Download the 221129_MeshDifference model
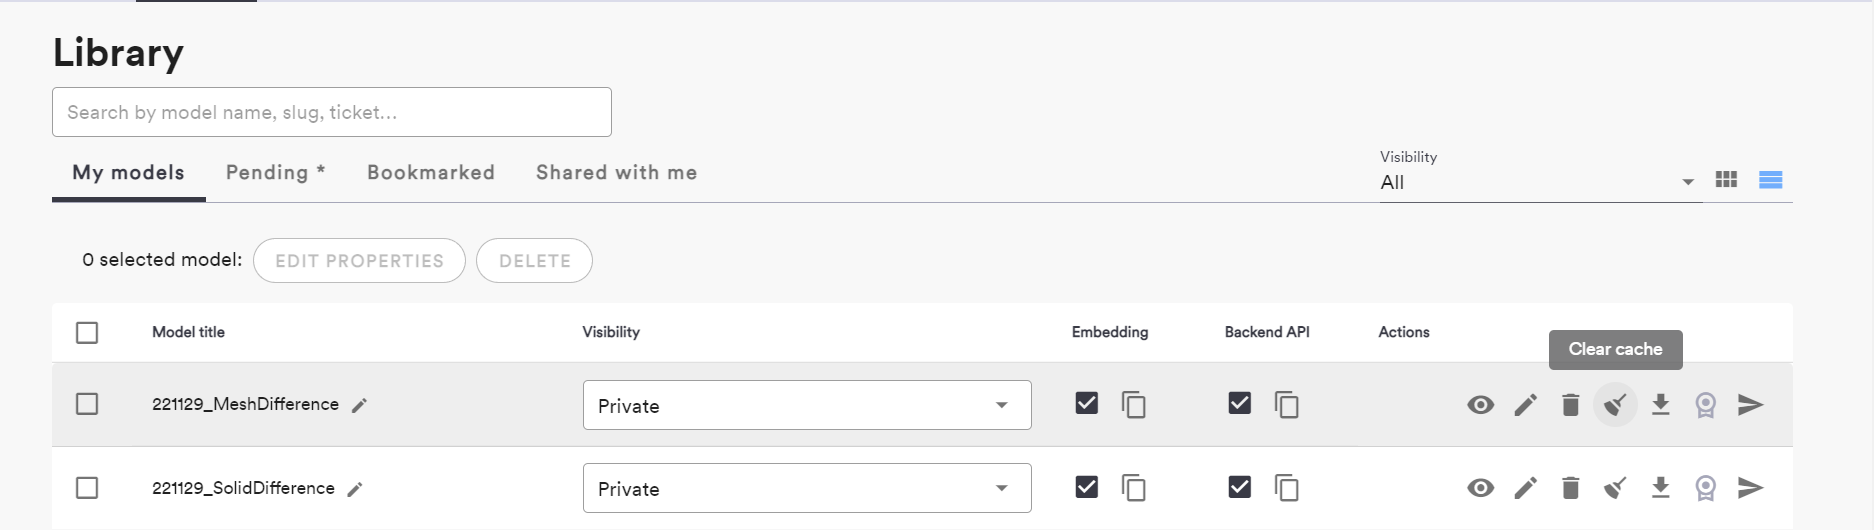Screen dimensions: 1874x530 pyautogui.click(x=1660, y=405)
